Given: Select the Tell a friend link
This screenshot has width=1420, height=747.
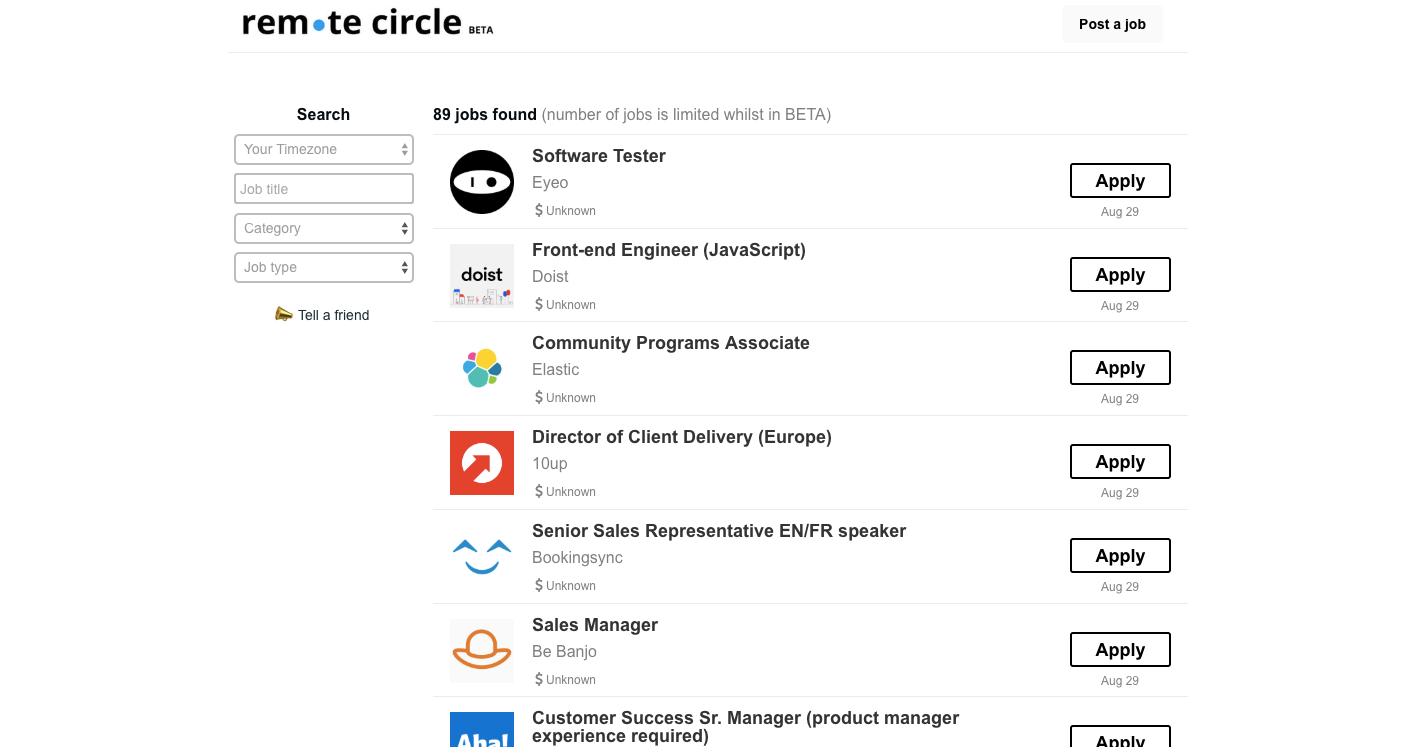Looking at the screenshot, I should click(334, 315).
